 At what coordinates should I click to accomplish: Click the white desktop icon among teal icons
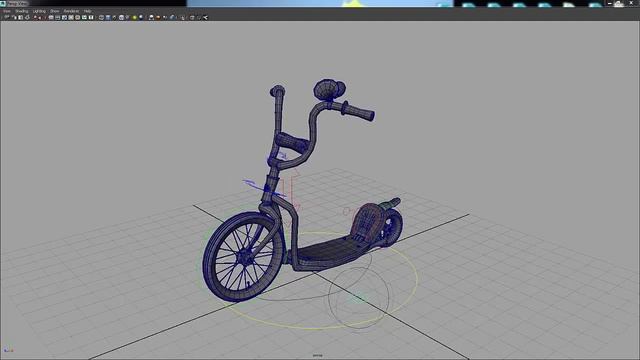point(569,4)
